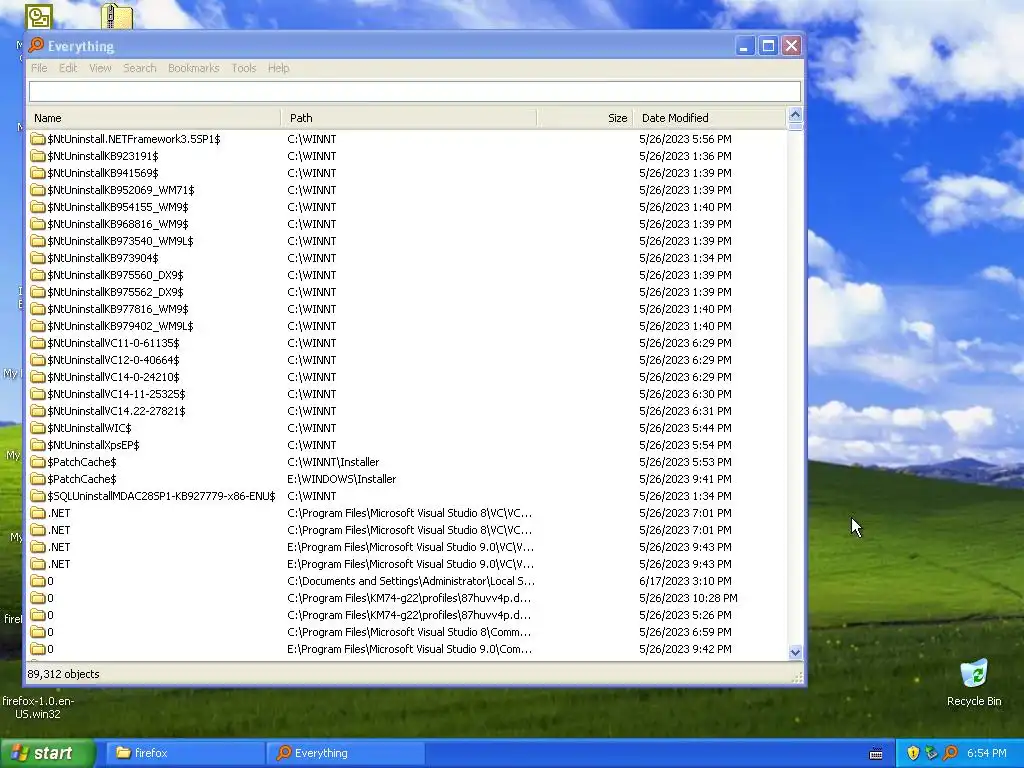Sort results by the Path column header

pos(409,118)
